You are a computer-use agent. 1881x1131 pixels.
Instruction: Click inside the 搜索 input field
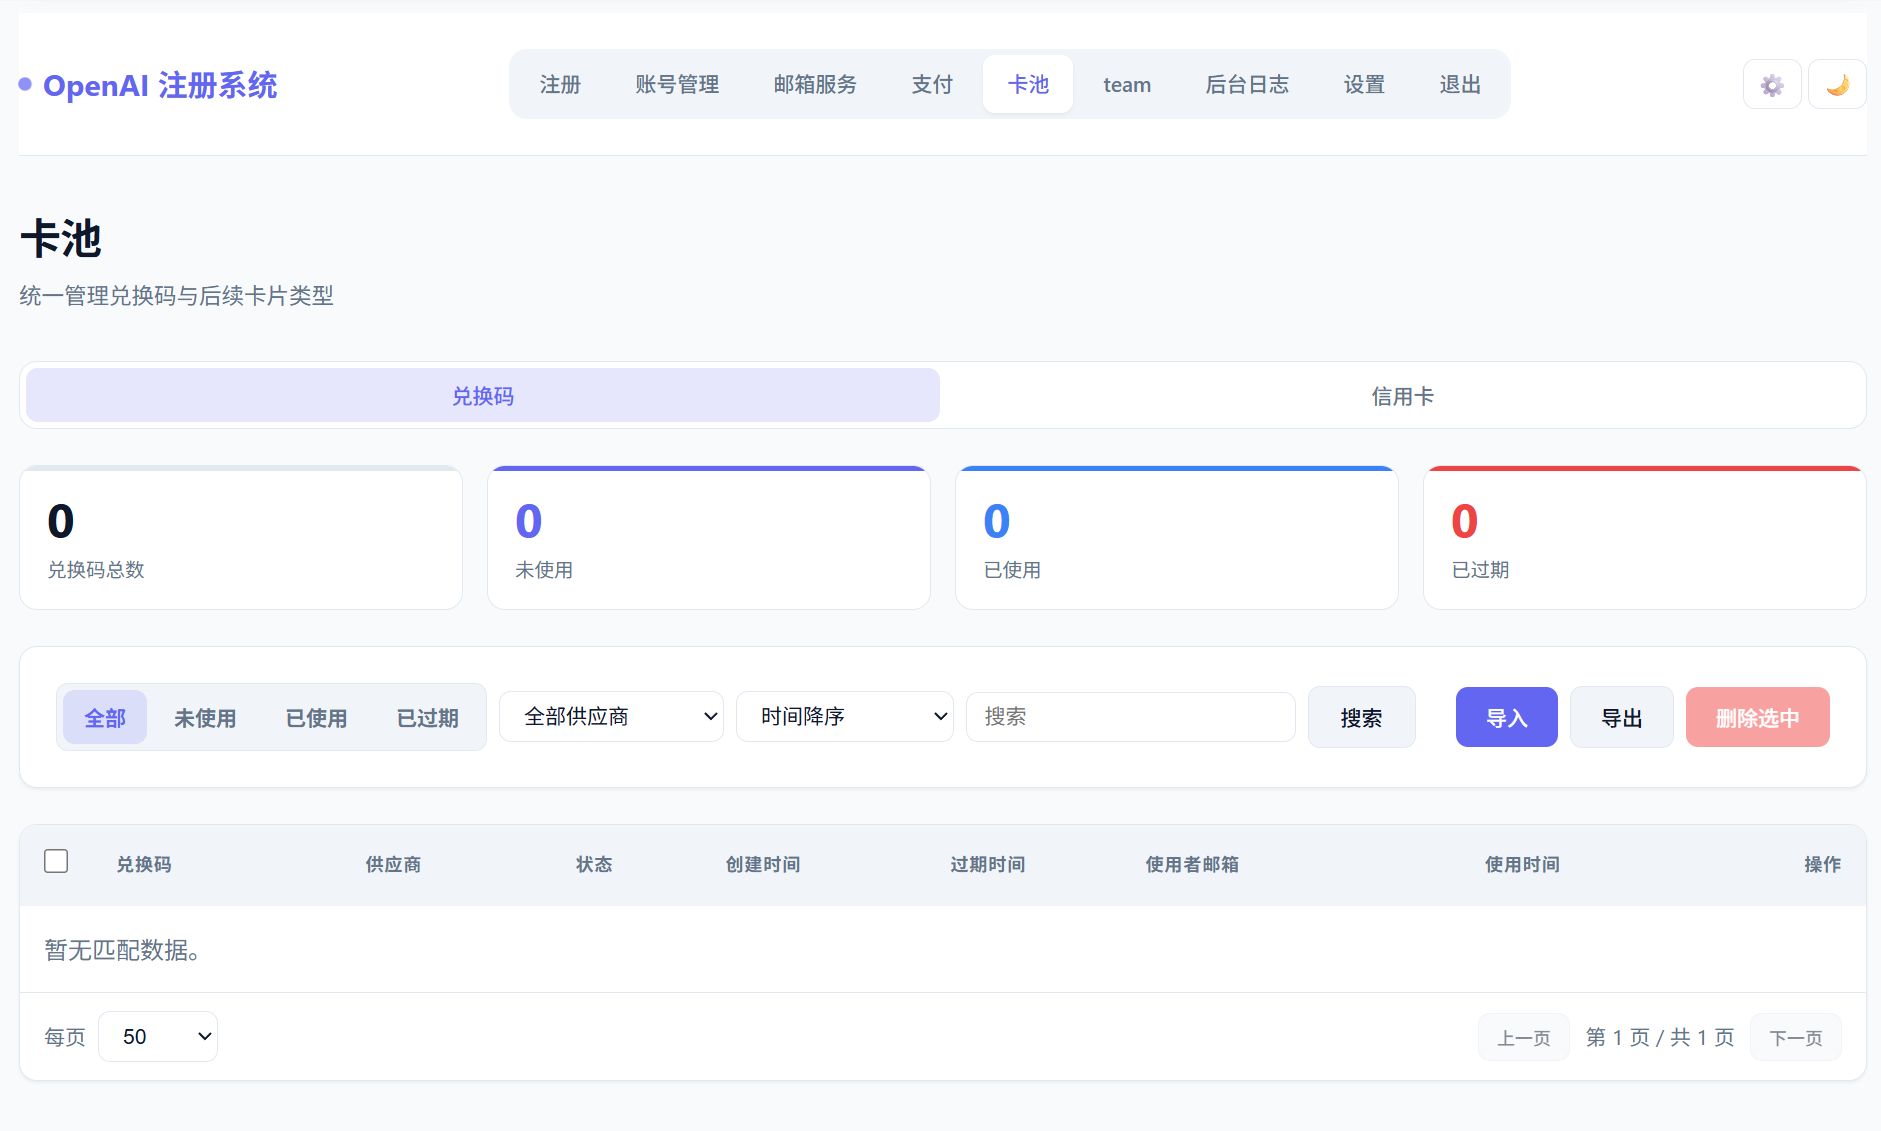pyautogui.click(x=1129, y=716)
